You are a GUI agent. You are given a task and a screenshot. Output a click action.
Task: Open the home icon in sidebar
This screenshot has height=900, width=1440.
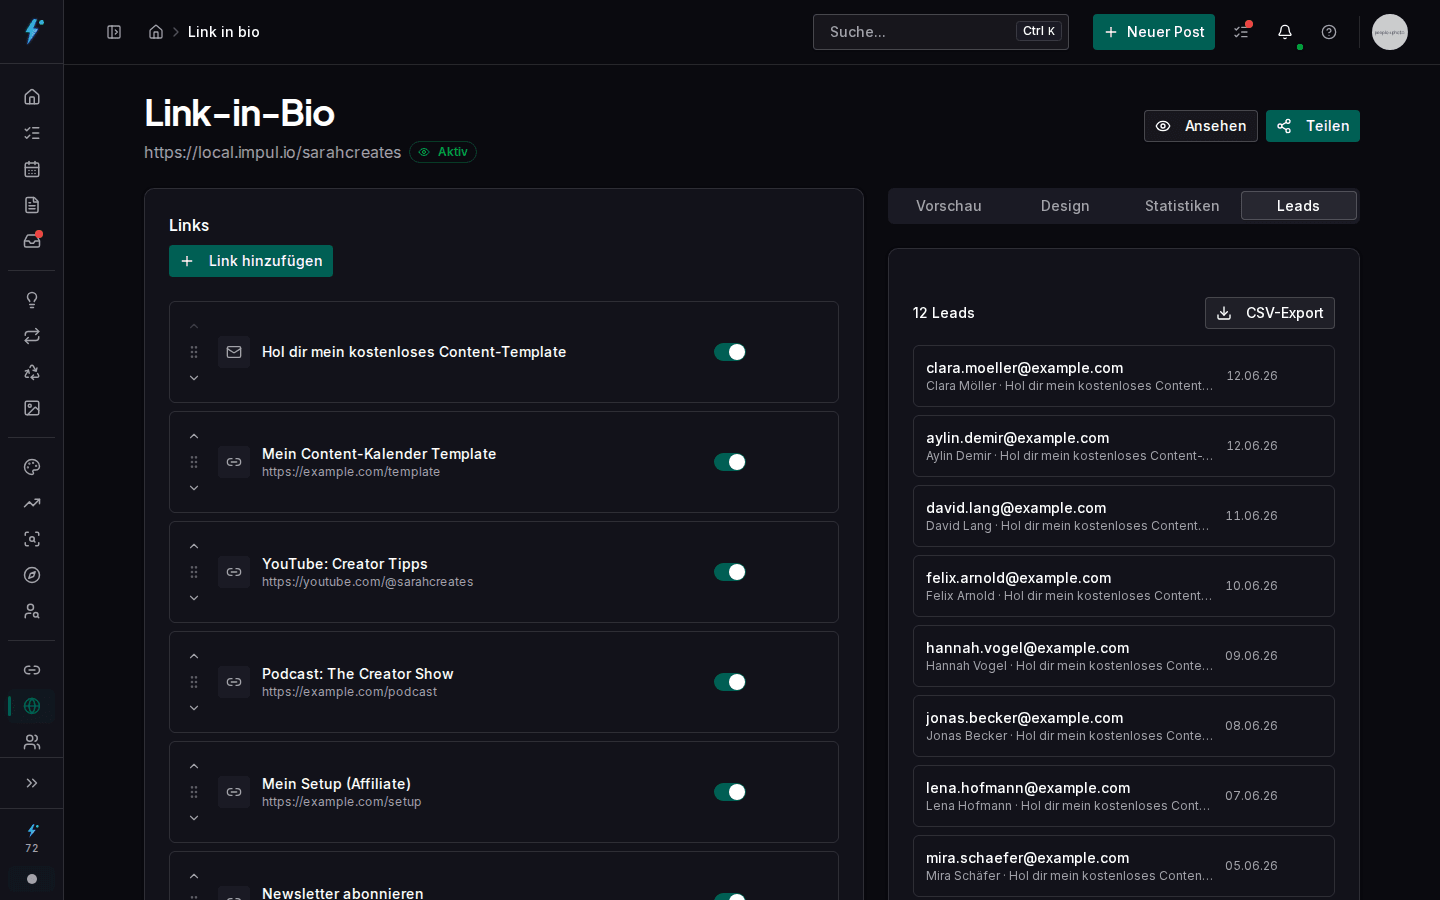32,97
